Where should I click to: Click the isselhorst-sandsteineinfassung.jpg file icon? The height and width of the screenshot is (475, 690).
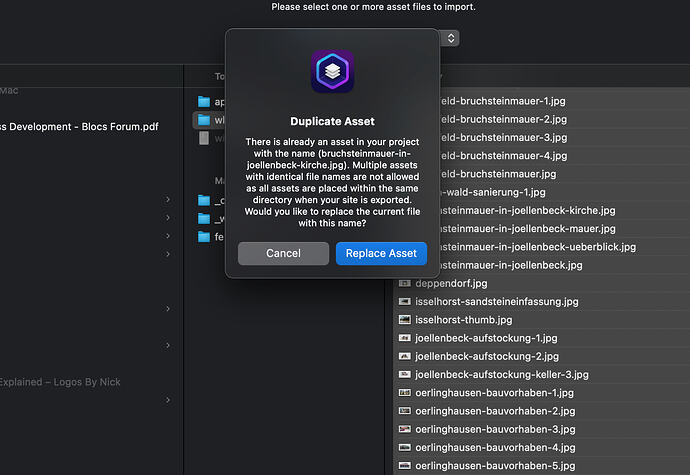click(x=405, y=301)
